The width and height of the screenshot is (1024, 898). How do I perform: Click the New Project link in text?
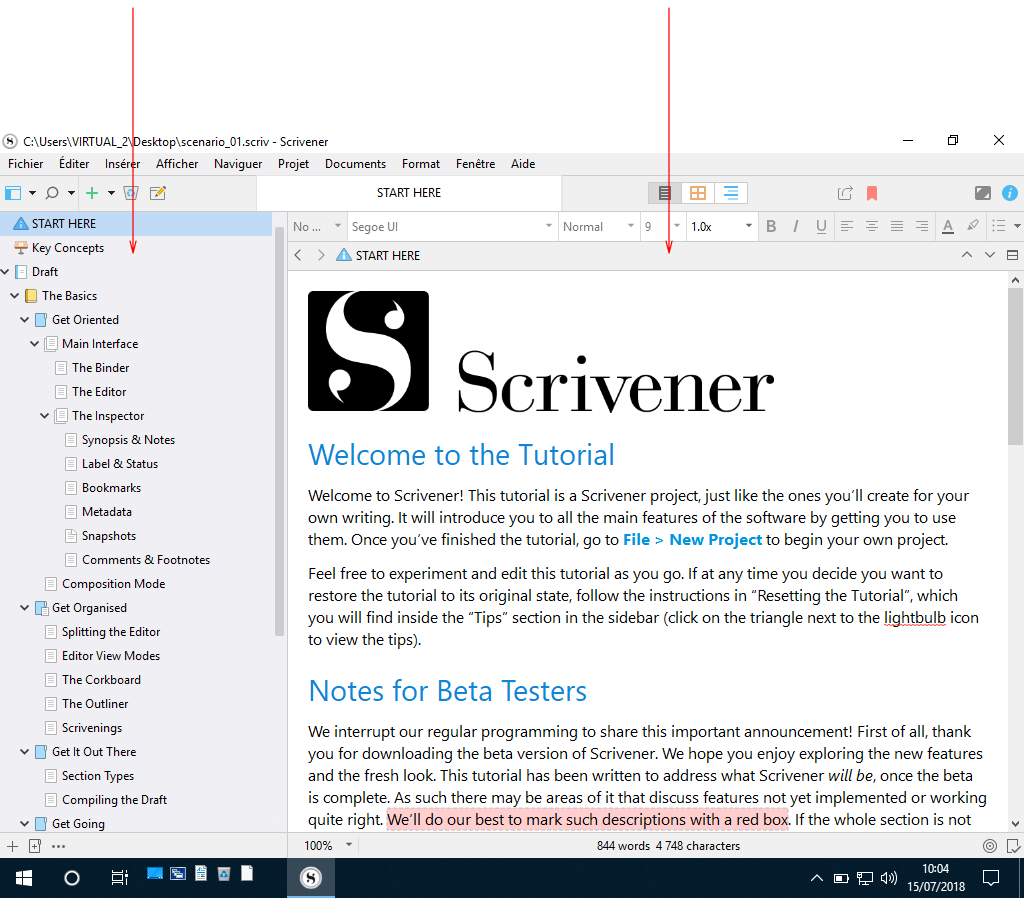pos(715,539)
